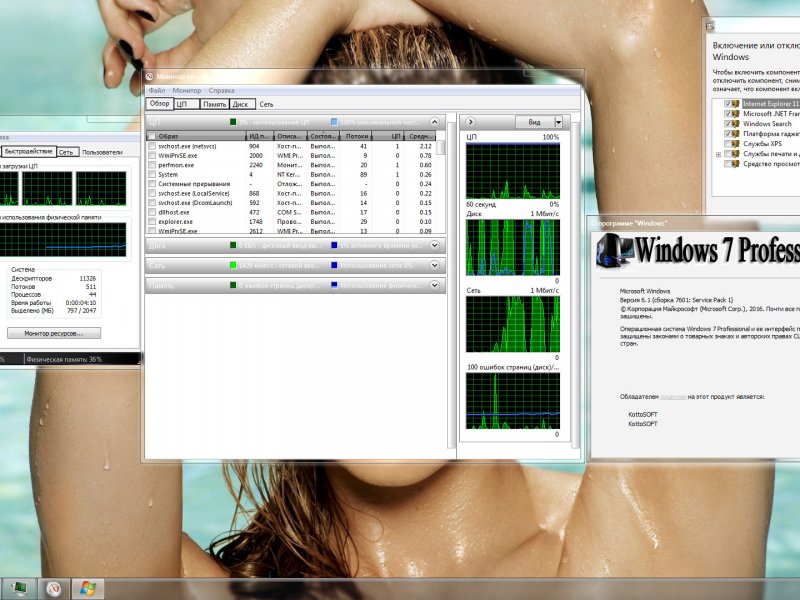Click physical memory usage graph in Task Manager
The image size is (800, 600).
(63, 240)
